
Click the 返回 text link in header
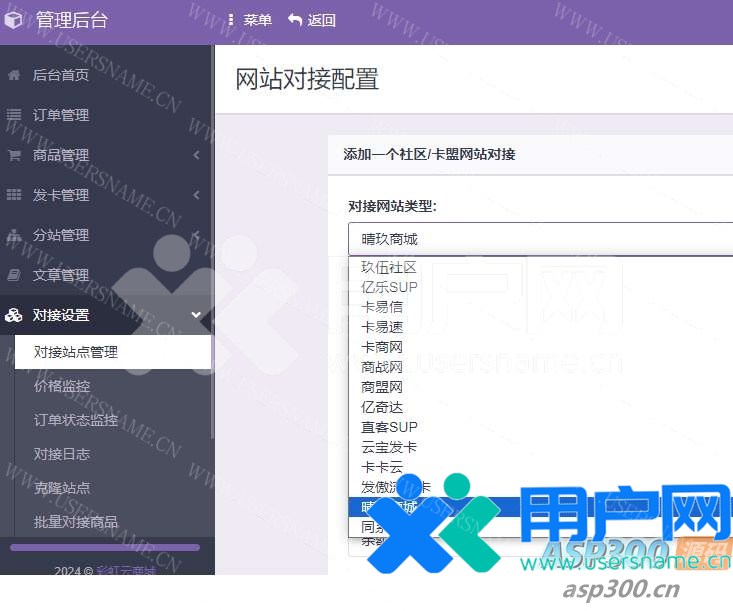click(322, 20)
